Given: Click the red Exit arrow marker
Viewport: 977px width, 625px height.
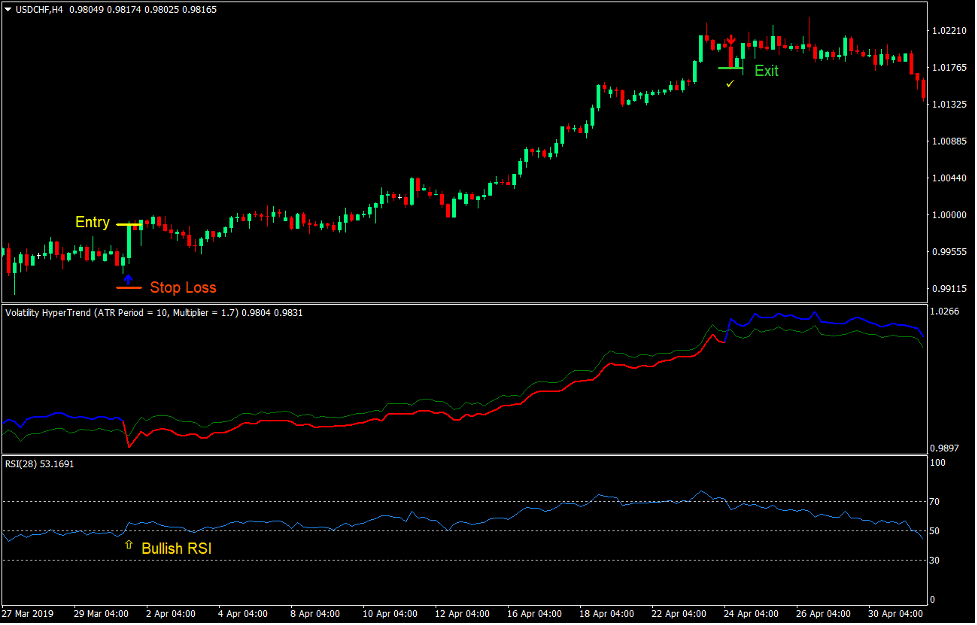Looking at the screenshot, I should [731, 40].
